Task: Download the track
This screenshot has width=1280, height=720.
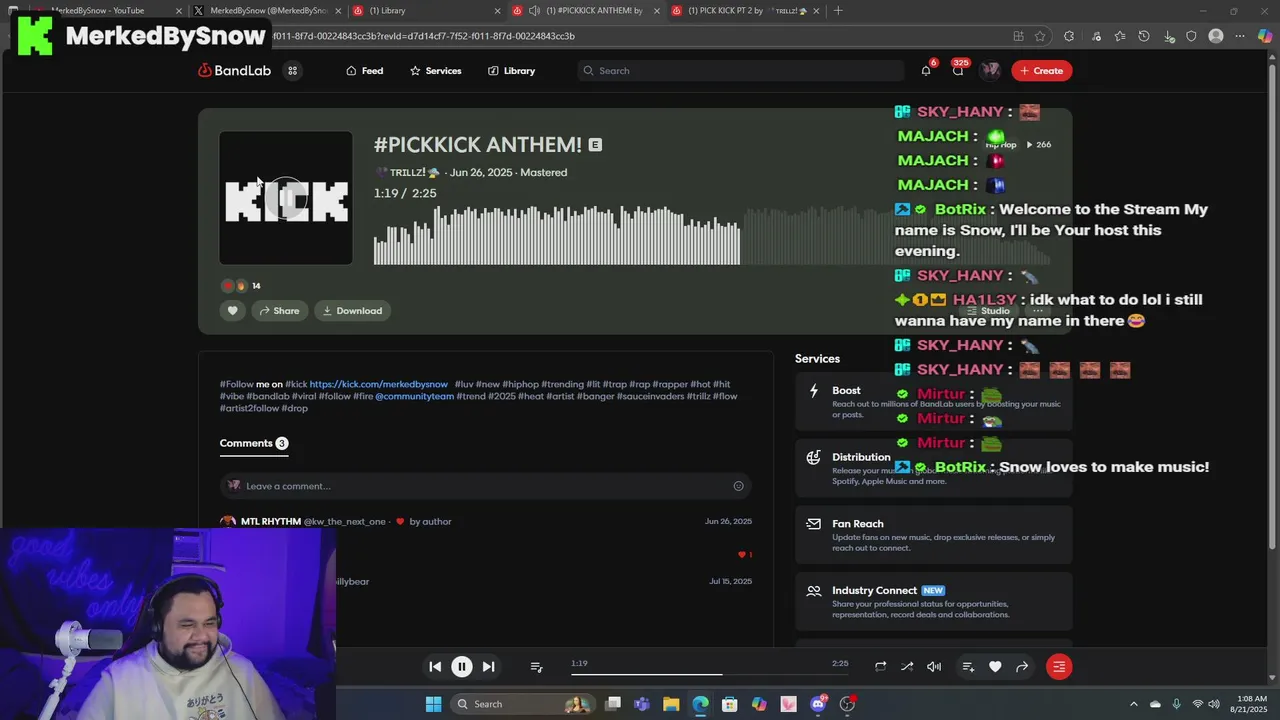Action: (x=352, y=311)
